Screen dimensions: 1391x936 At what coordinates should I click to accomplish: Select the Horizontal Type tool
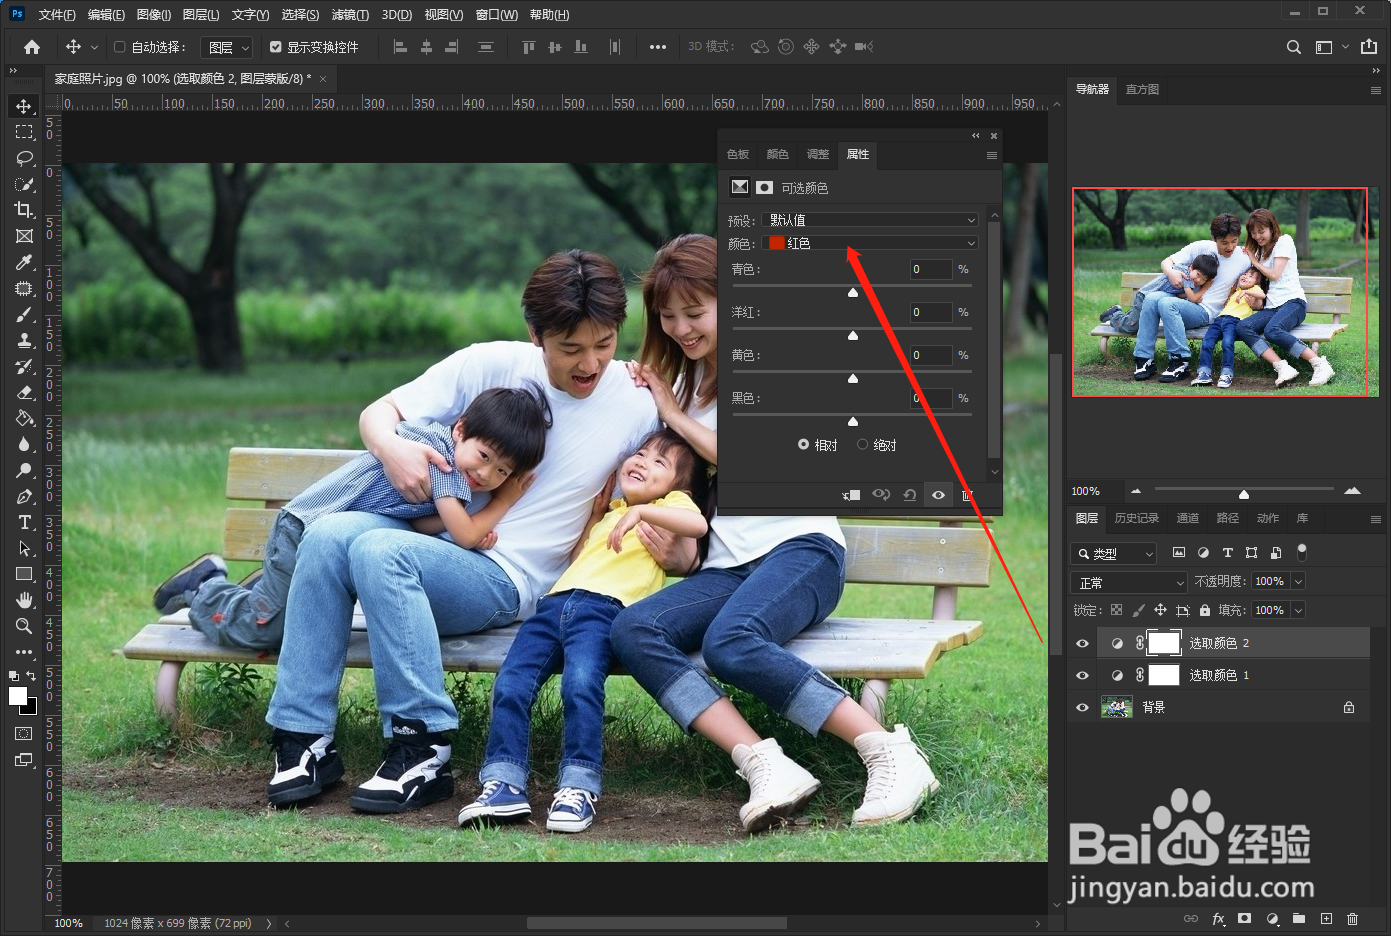(24, 522)
